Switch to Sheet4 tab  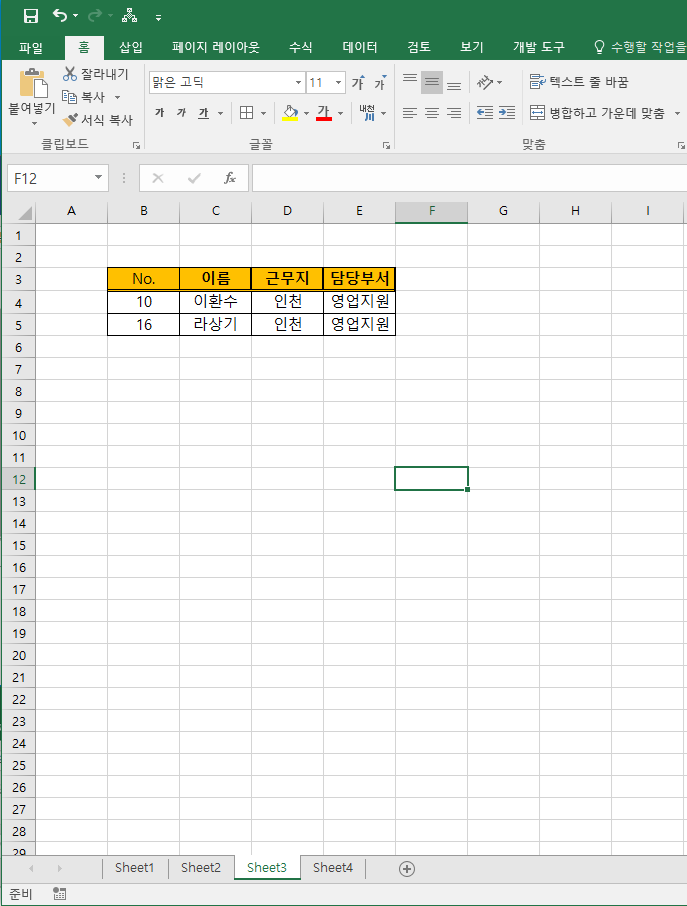click(333, 868)
